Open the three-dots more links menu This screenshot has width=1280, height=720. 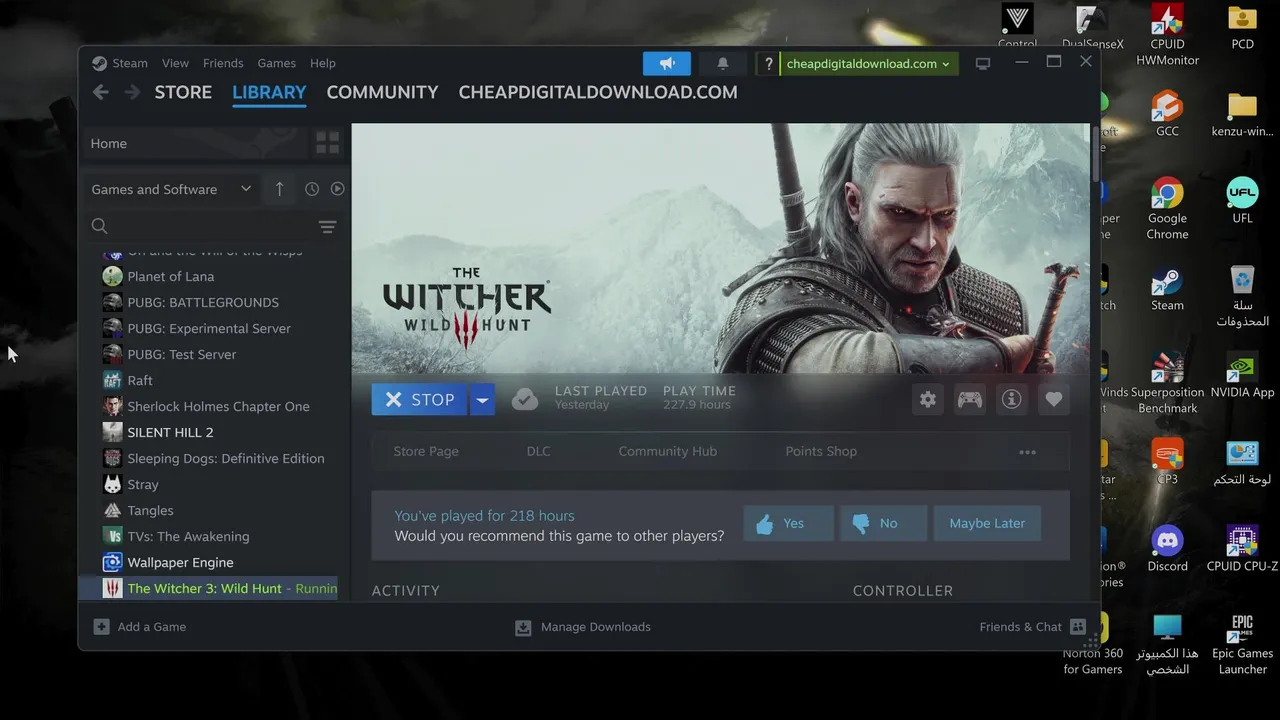(1027, 452)
